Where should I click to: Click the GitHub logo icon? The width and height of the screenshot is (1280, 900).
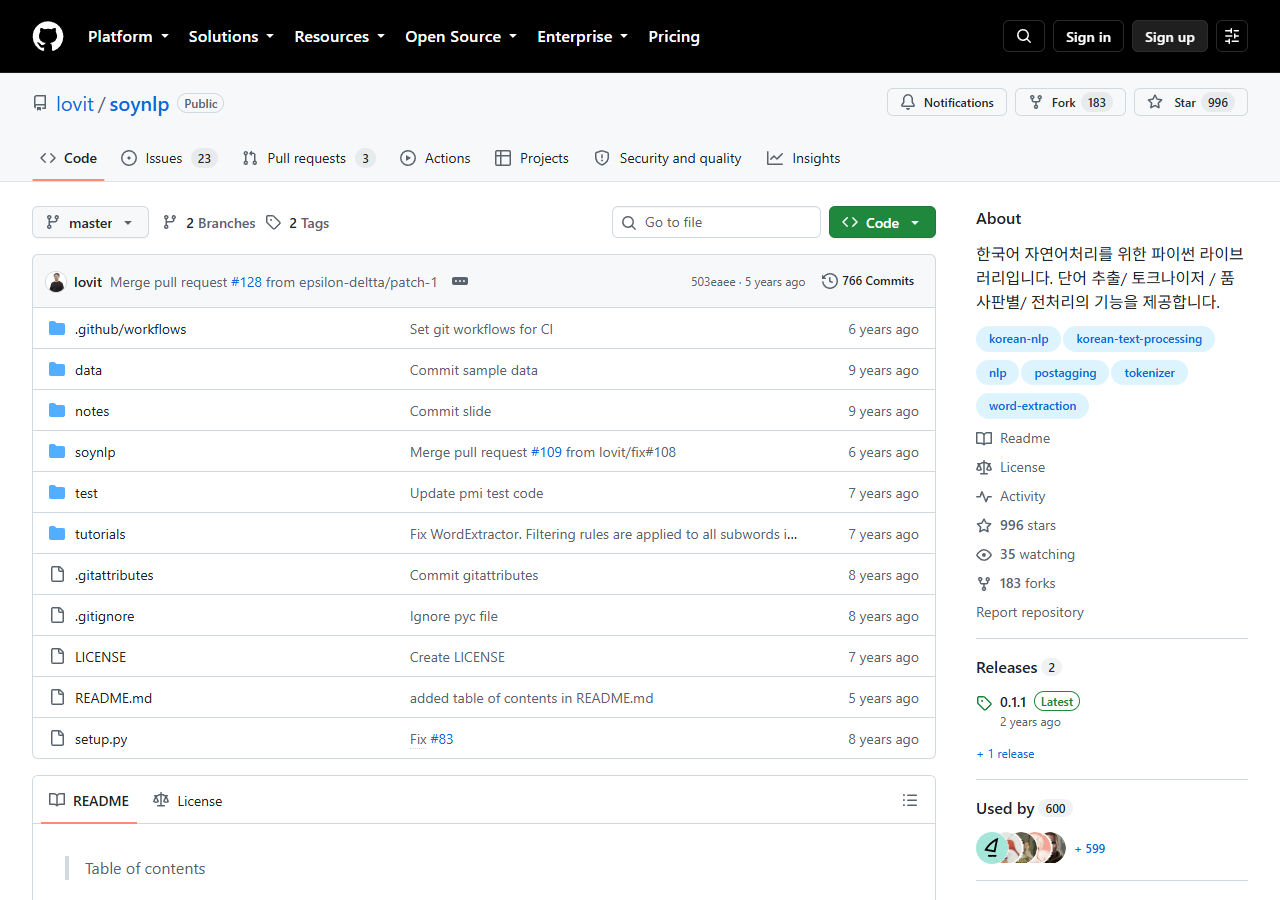[x=48, y=37]
